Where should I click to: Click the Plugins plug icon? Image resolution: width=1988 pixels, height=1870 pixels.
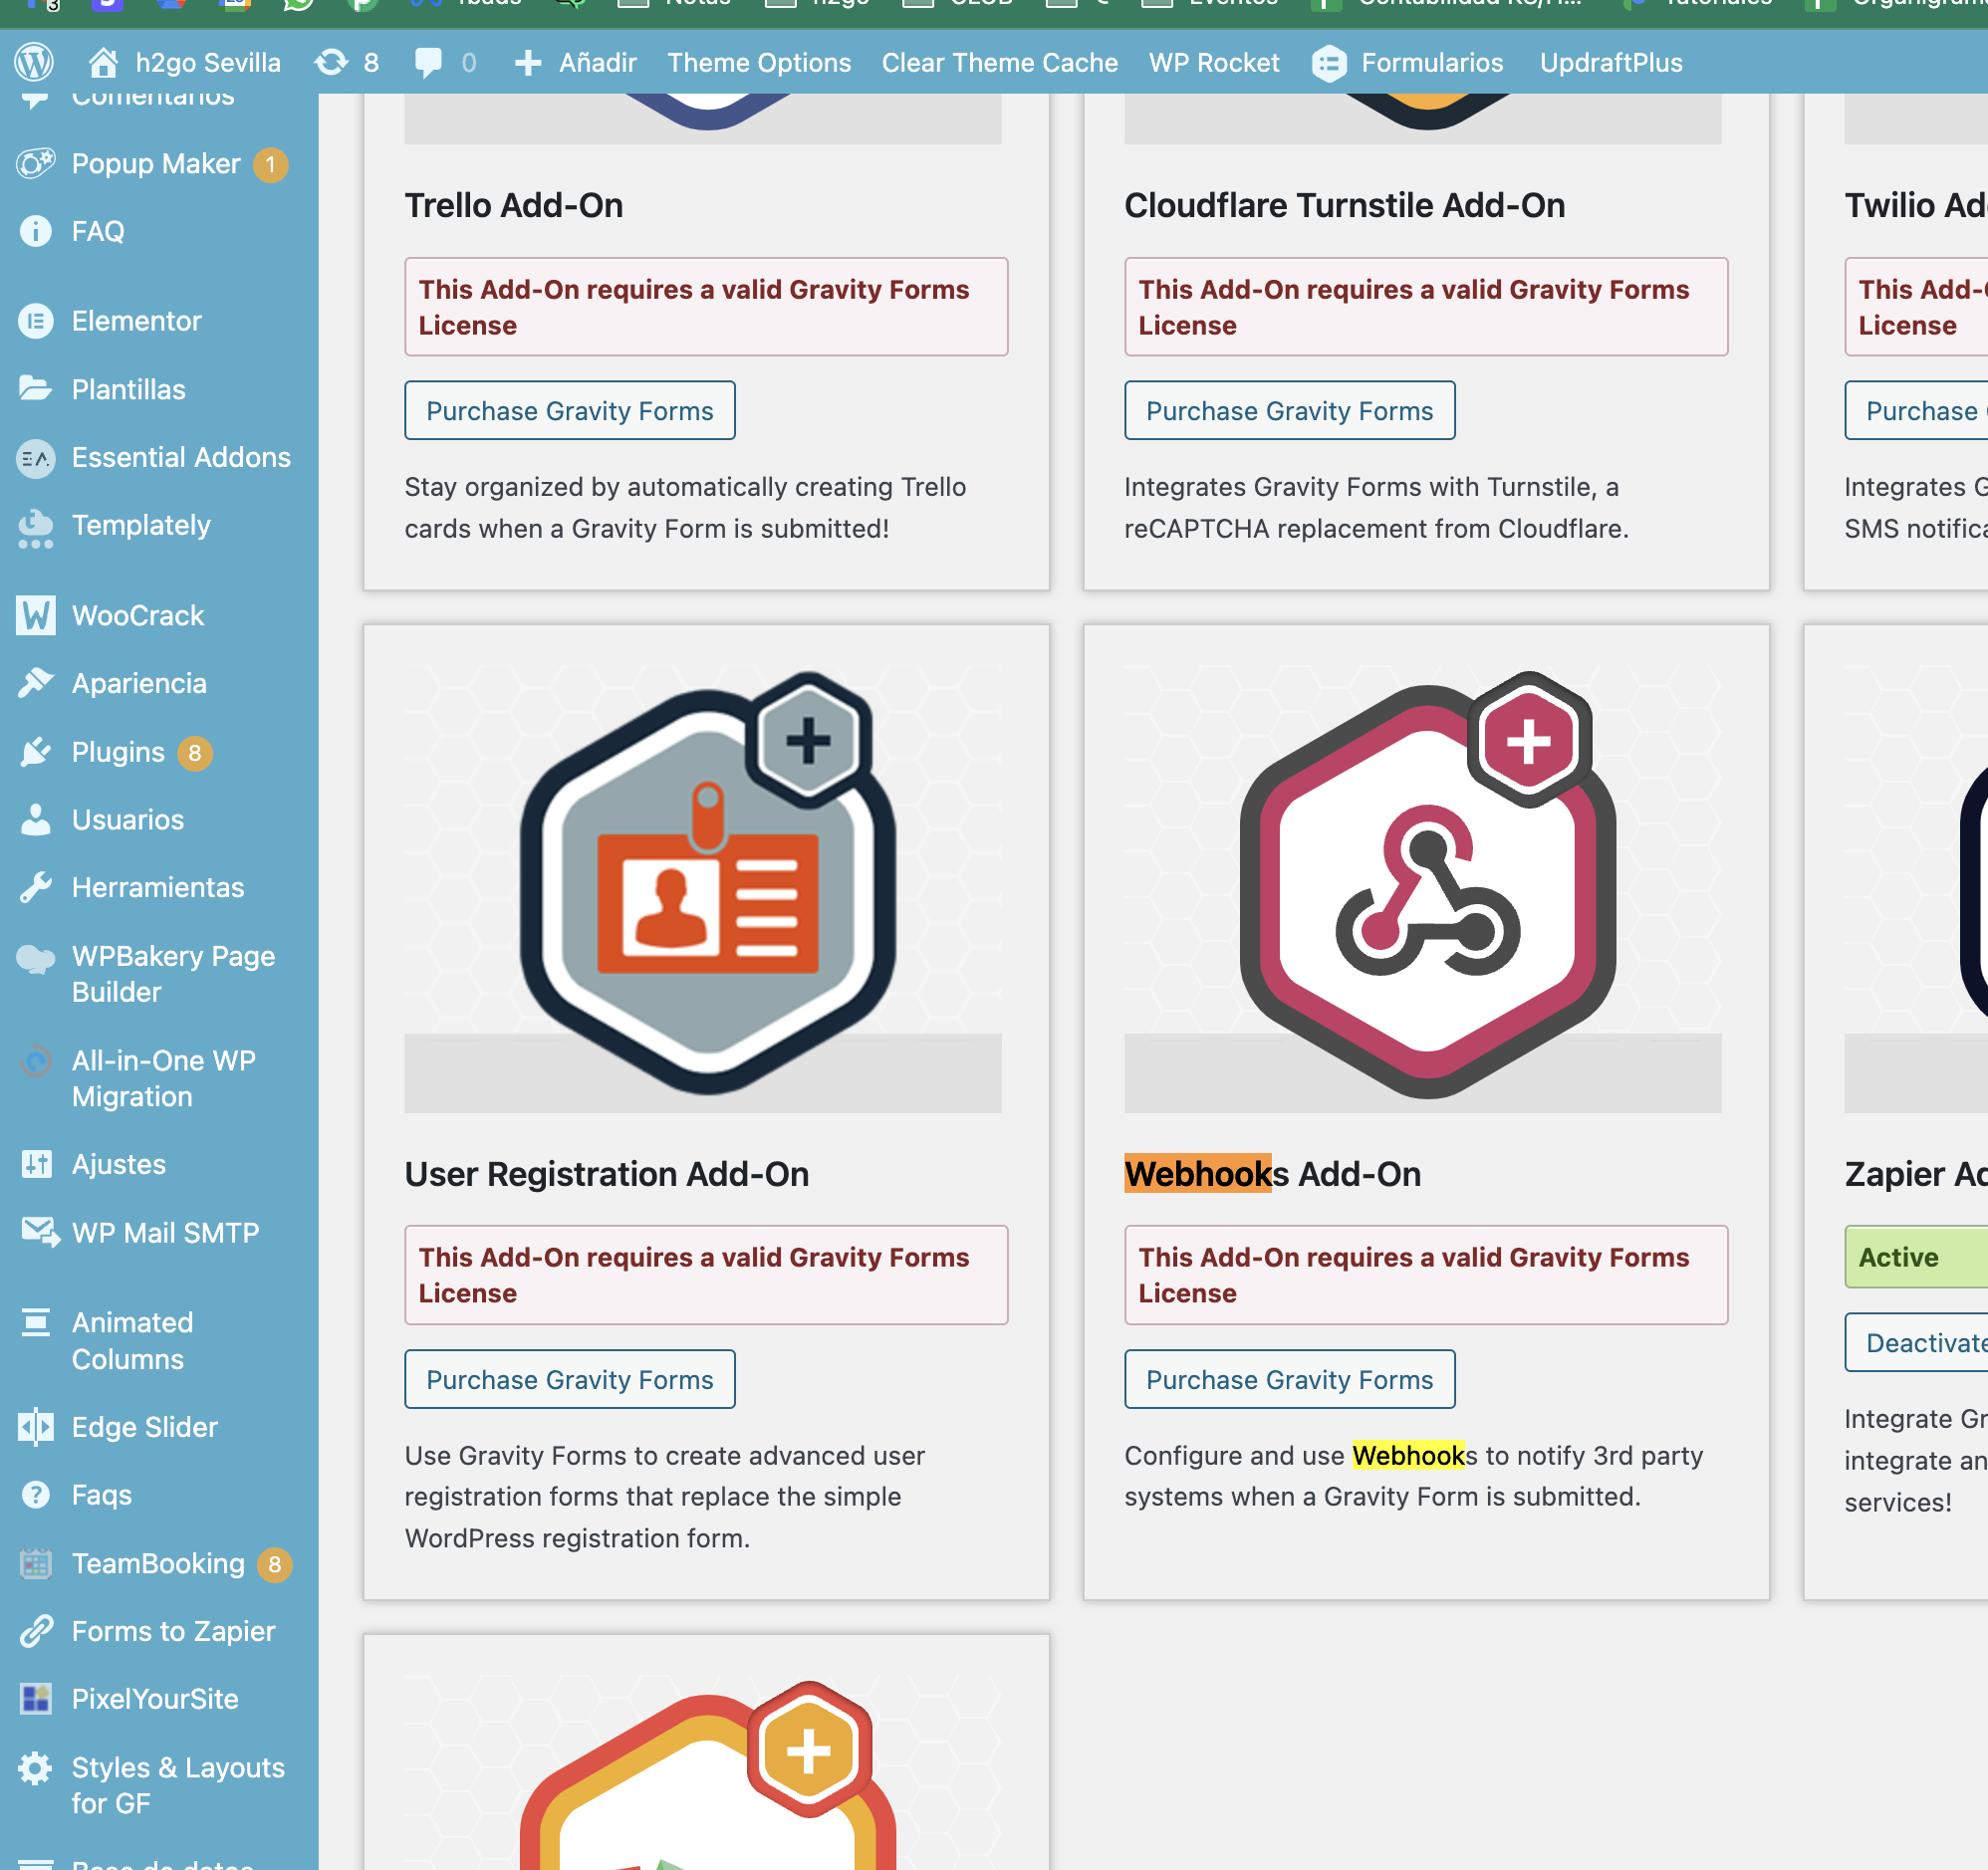36,752
